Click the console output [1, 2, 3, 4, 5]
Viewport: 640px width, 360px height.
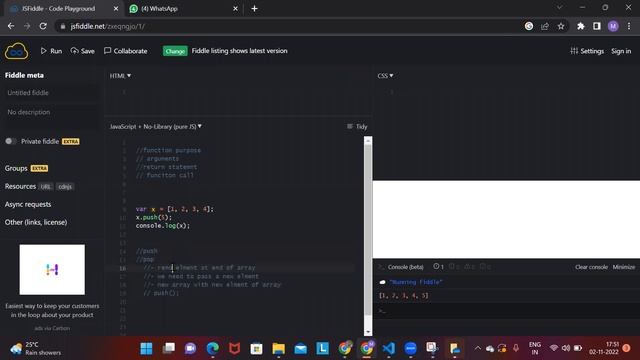[x=404, y=296]
